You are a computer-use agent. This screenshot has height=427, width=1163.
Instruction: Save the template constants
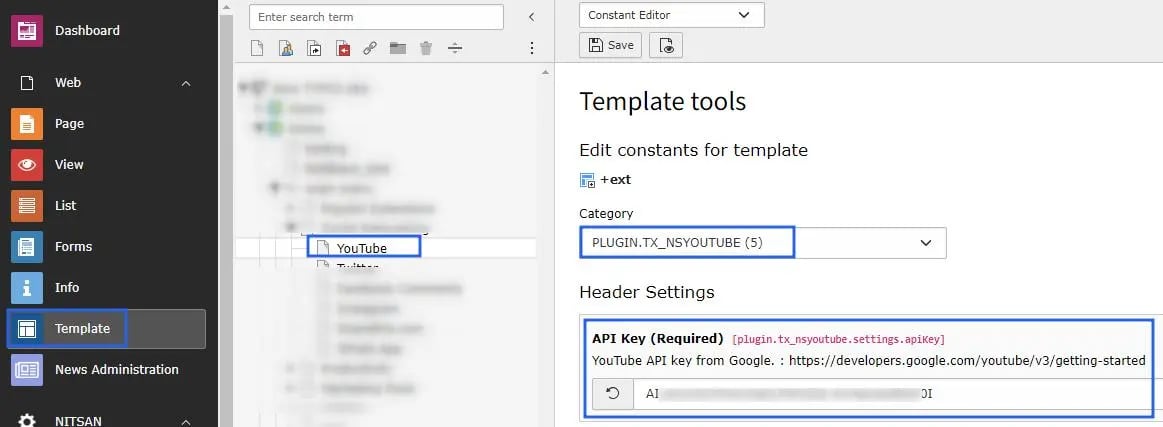[x=610, y=45]
